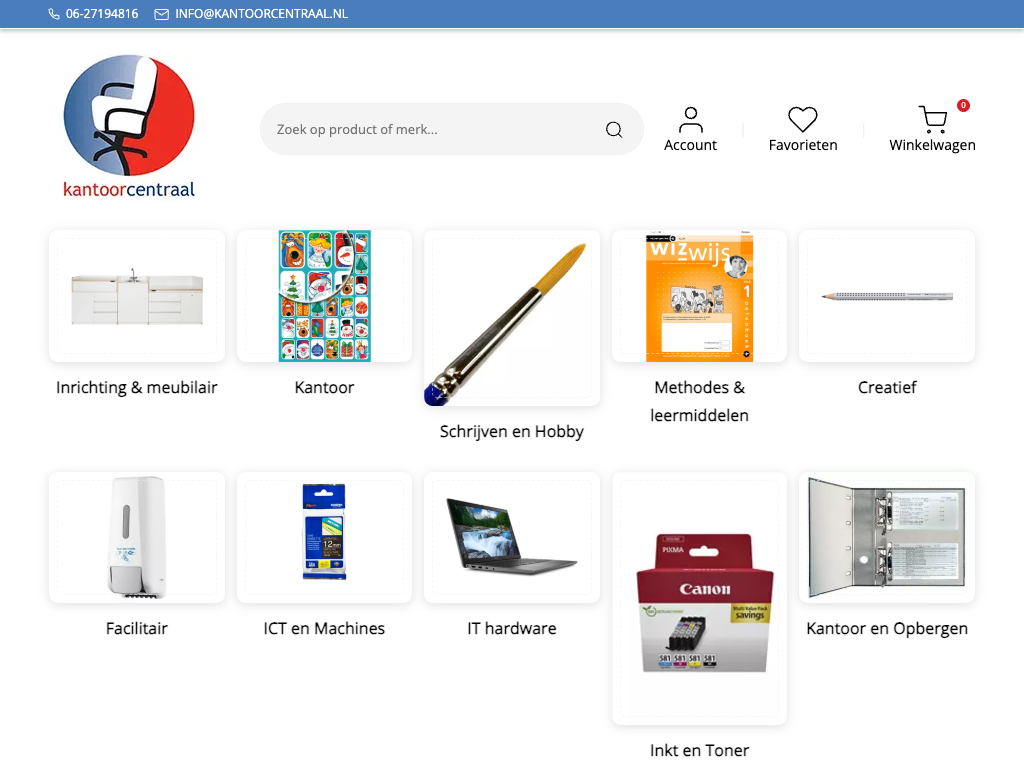Viewport: 1024px width, 768px height.
Task: Select the Creatief pencil thumbnail
Action: [887, 296]
